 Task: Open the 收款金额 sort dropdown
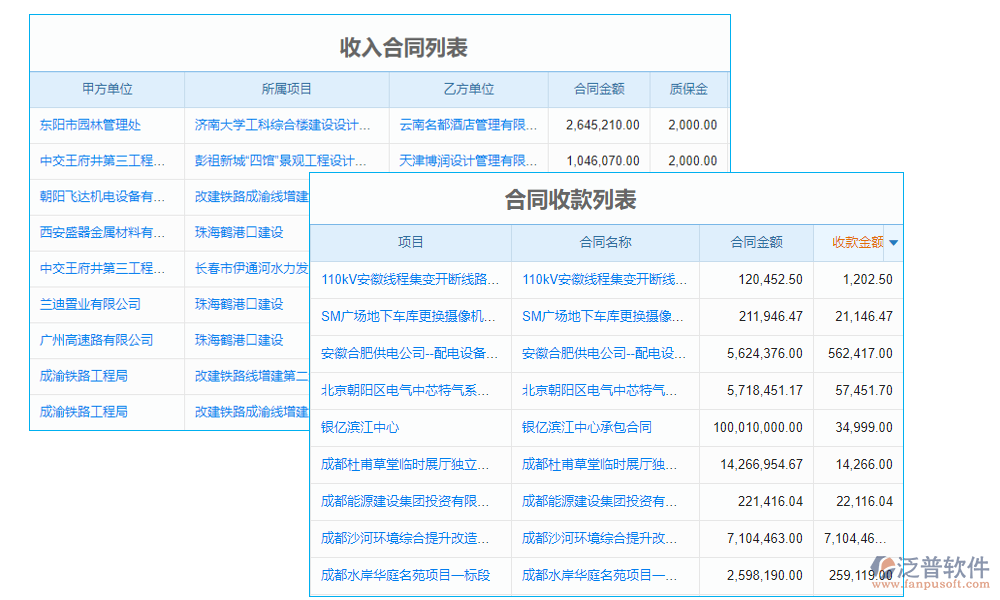pos(893,243)
